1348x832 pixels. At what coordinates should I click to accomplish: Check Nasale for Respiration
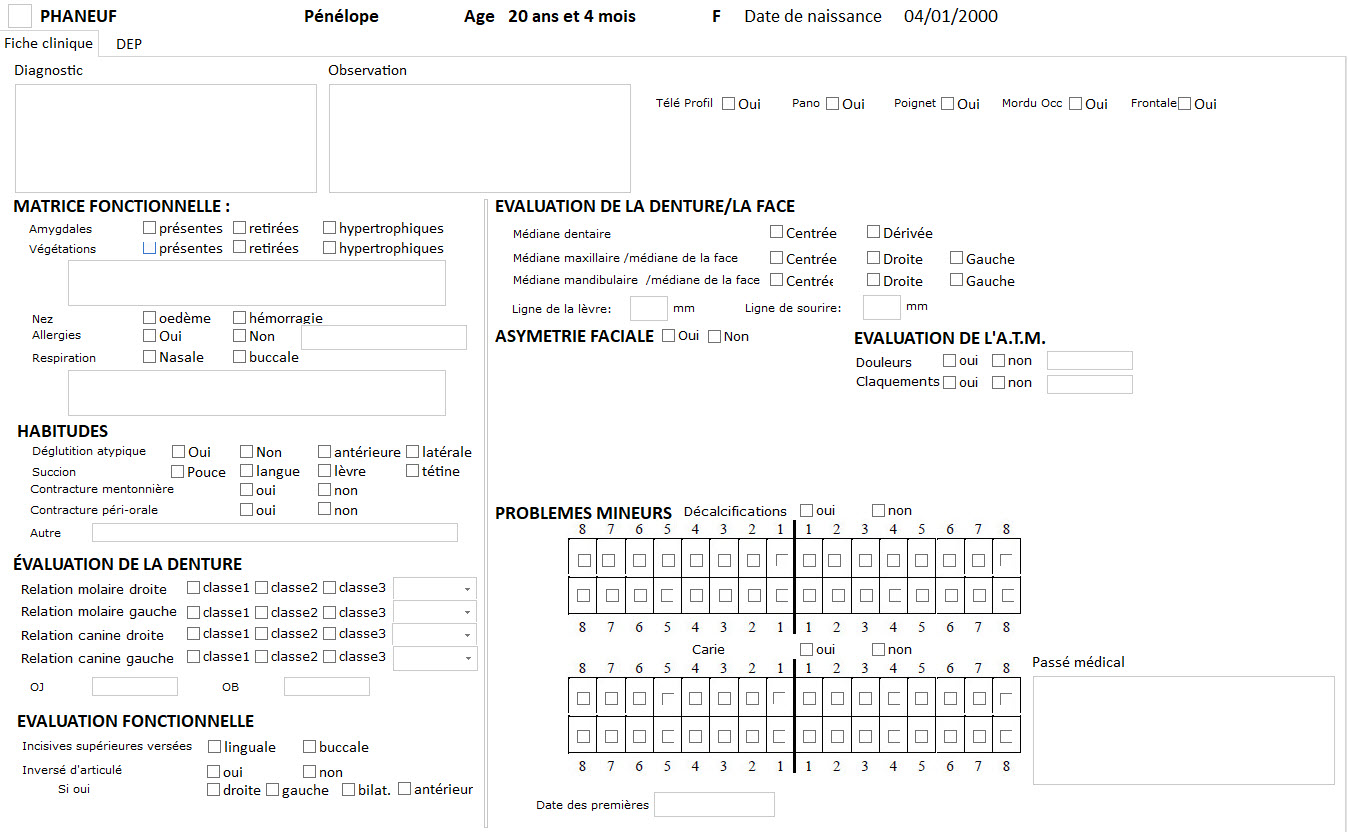point(148,356)
